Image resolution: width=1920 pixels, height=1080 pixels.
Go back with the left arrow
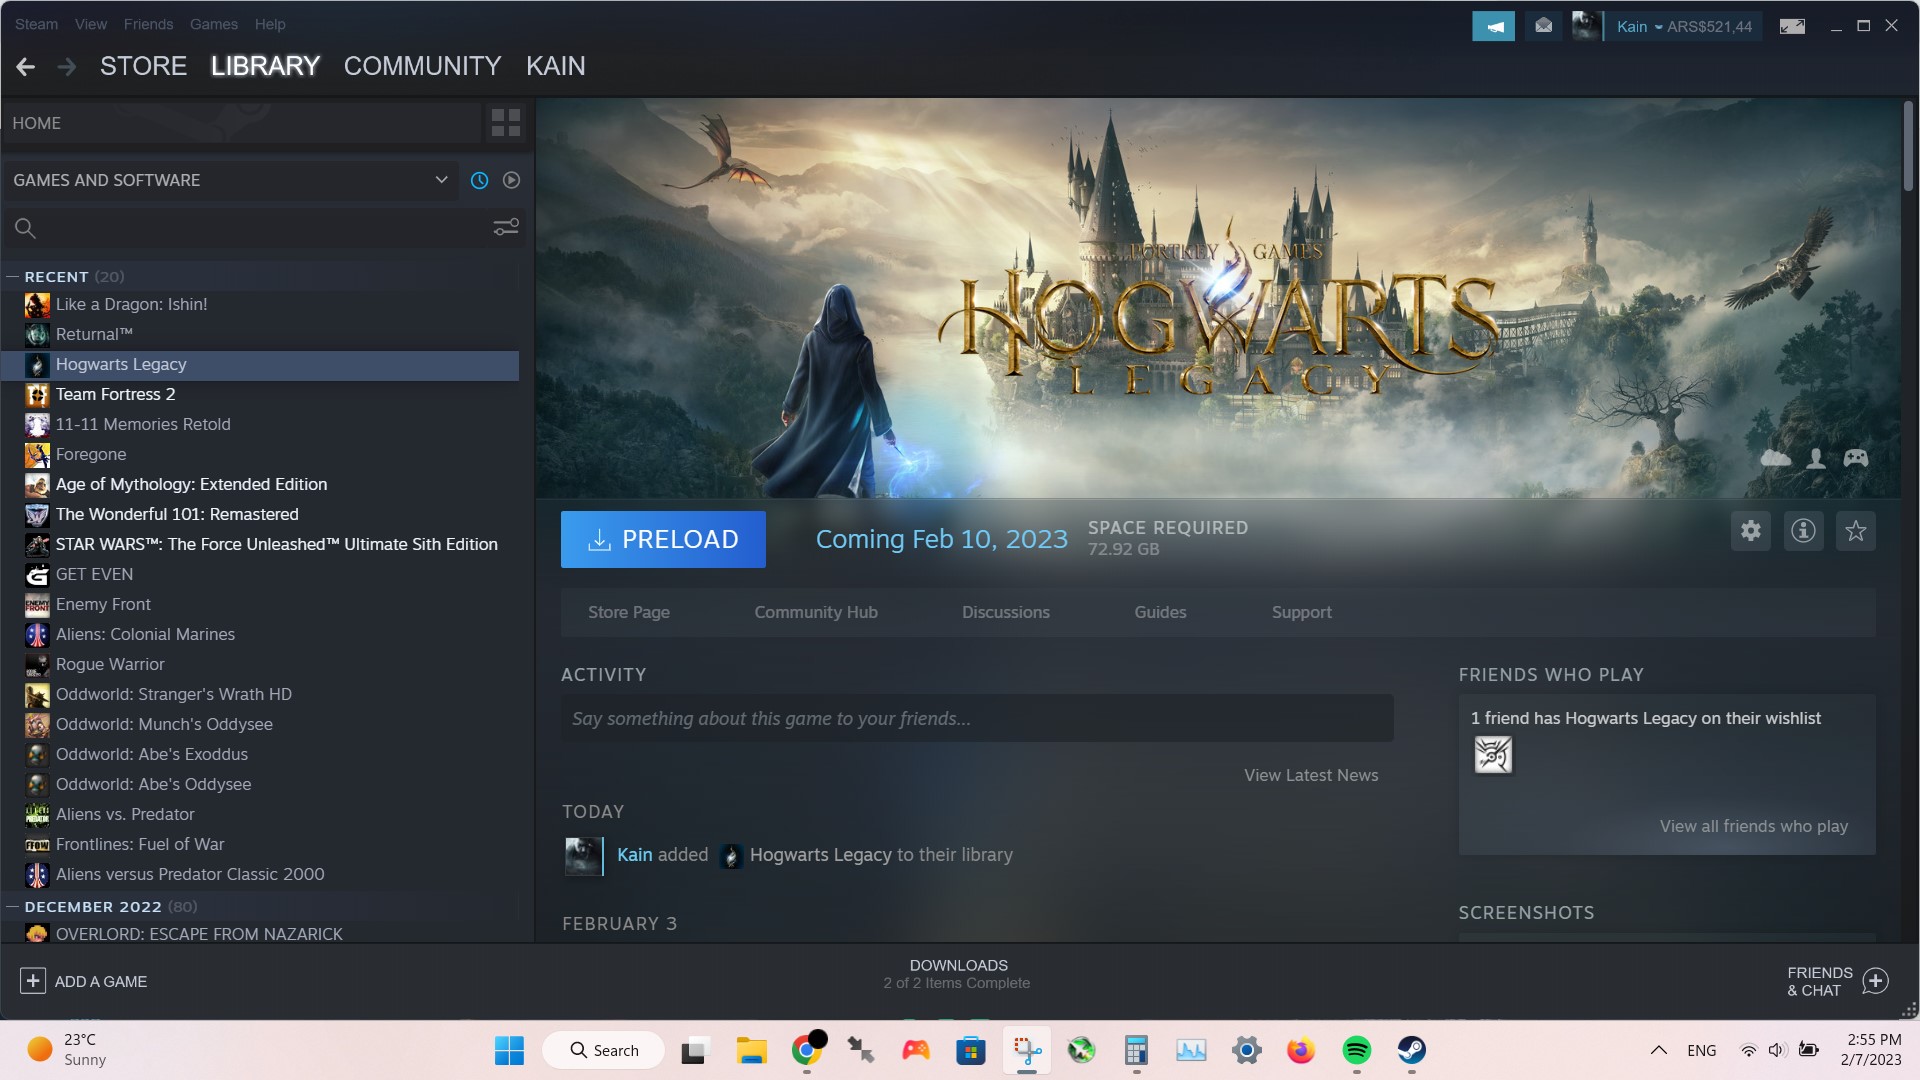[x=26, y=67]
